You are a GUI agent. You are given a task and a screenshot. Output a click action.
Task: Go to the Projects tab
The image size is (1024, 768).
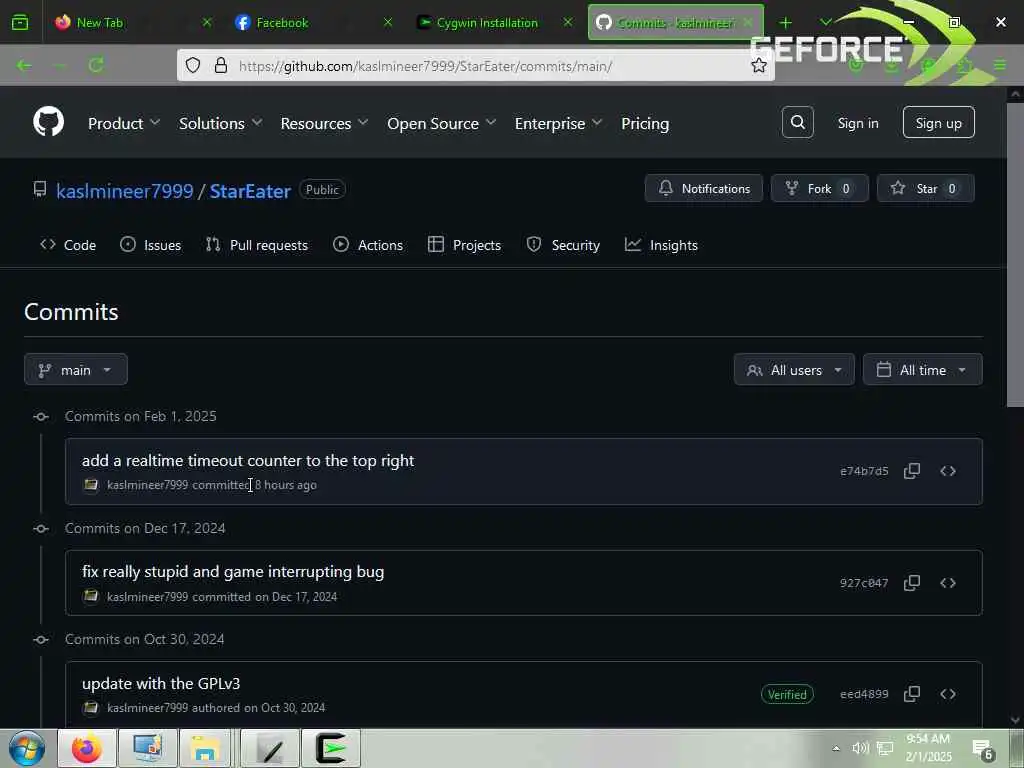464,245
